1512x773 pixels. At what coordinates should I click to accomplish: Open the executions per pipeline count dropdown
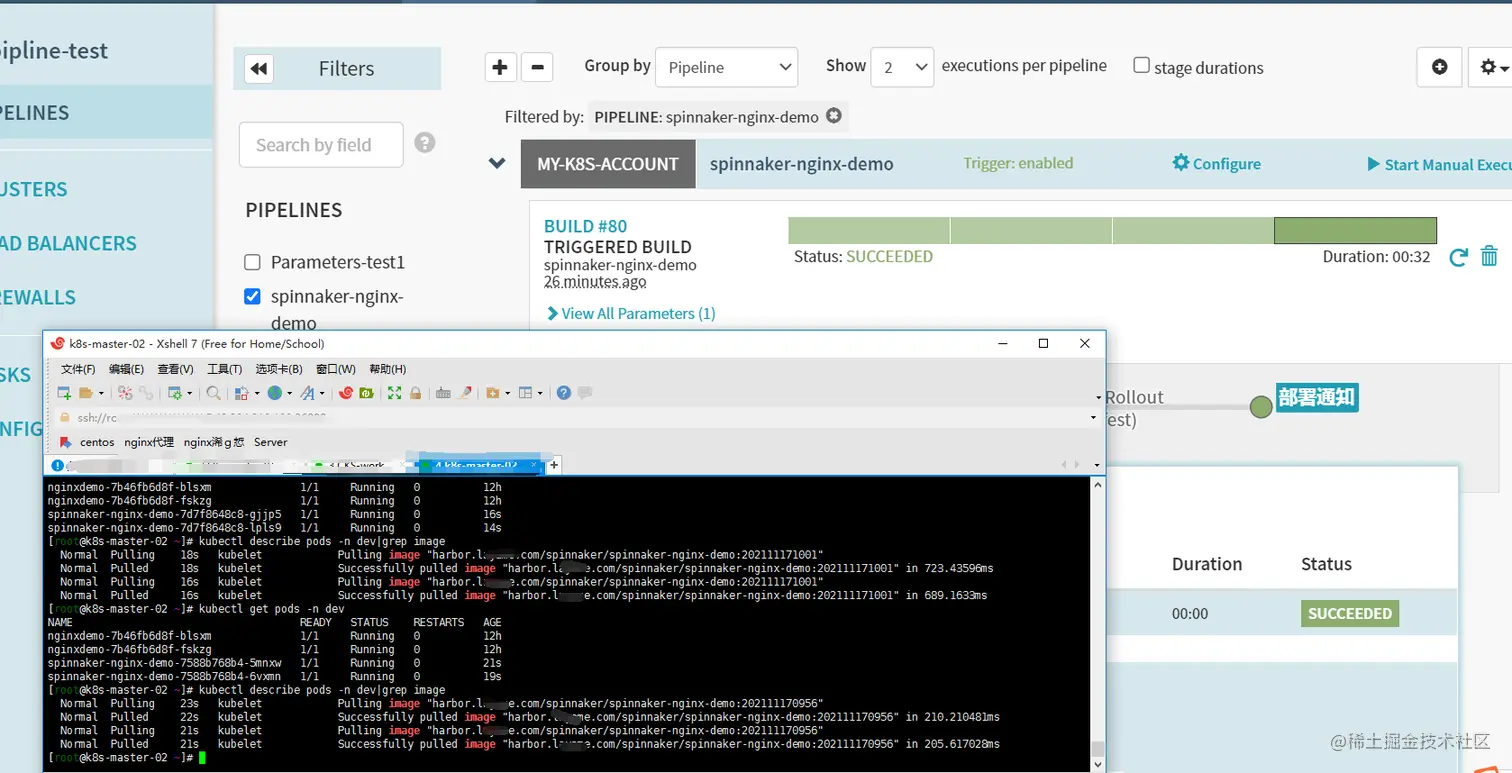902,67
